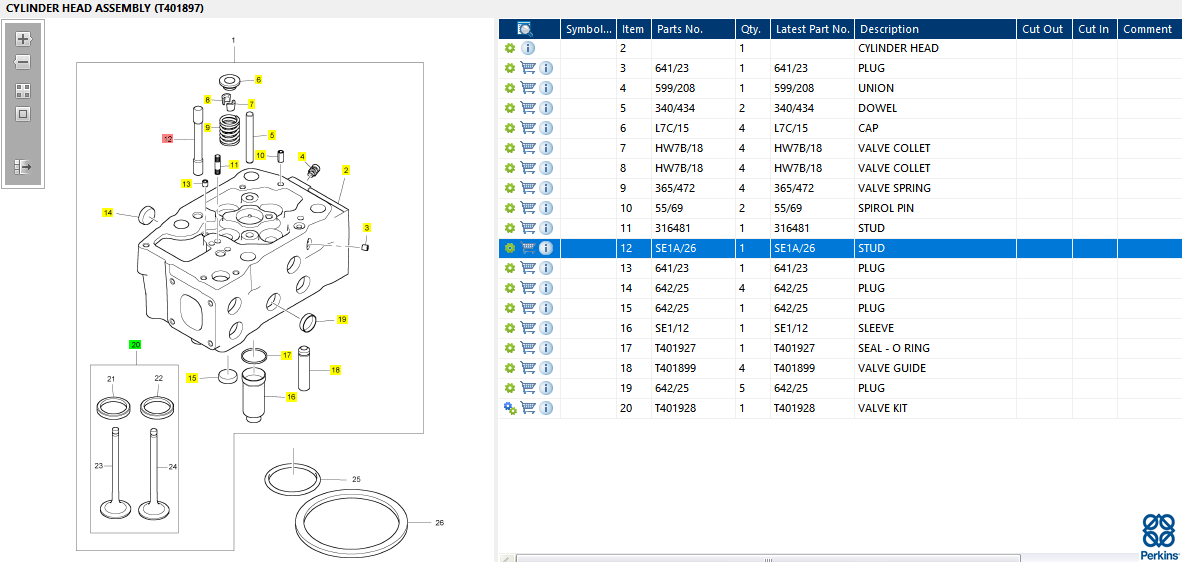The image size is (1182, 562).
Task: Click the CYLINDER HEAD description cell
Action: [x=899, y=48]
